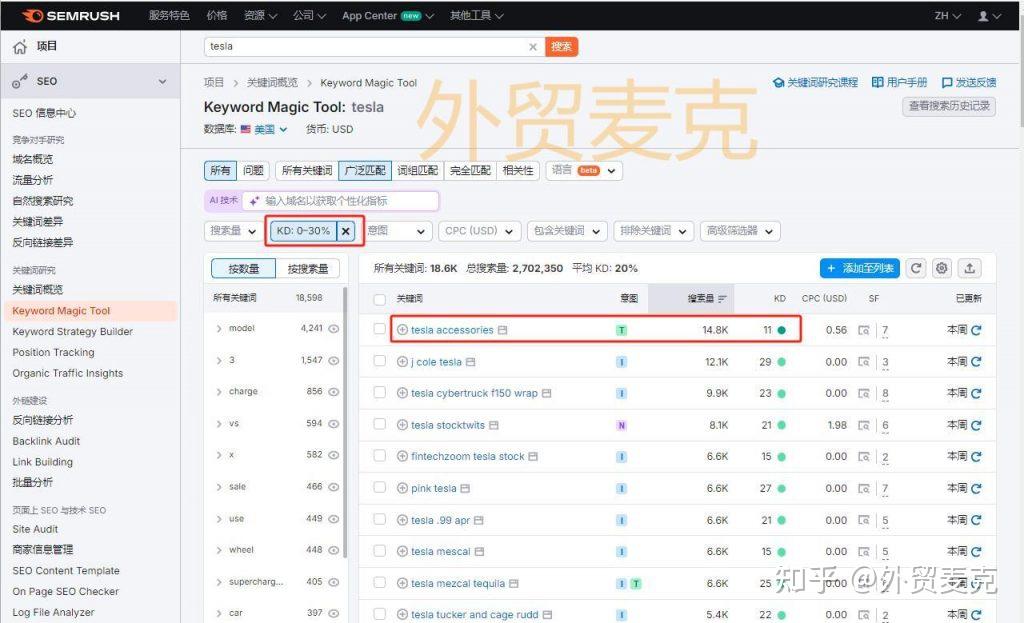The height and width of the screenshot is (623, 1024).
Task: Click the SERP page icon after tesla mescal
Action: tap(479, 552)
